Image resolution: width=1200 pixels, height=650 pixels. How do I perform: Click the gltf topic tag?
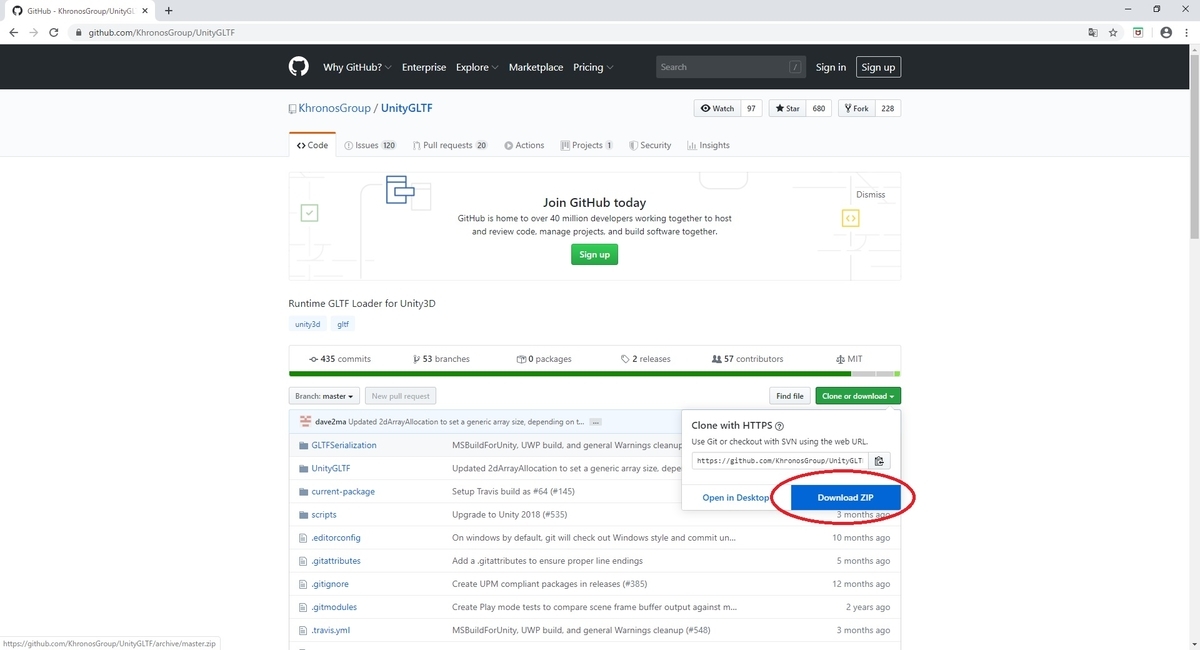coord(343,325)
